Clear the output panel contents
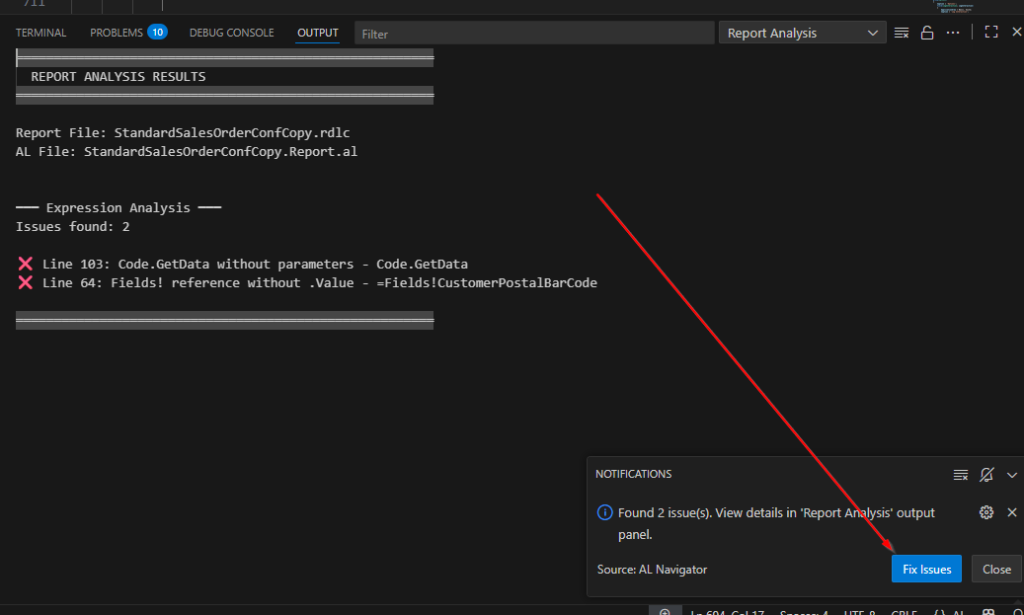Viewport: 1024px width, 615px height. [901, 33]
